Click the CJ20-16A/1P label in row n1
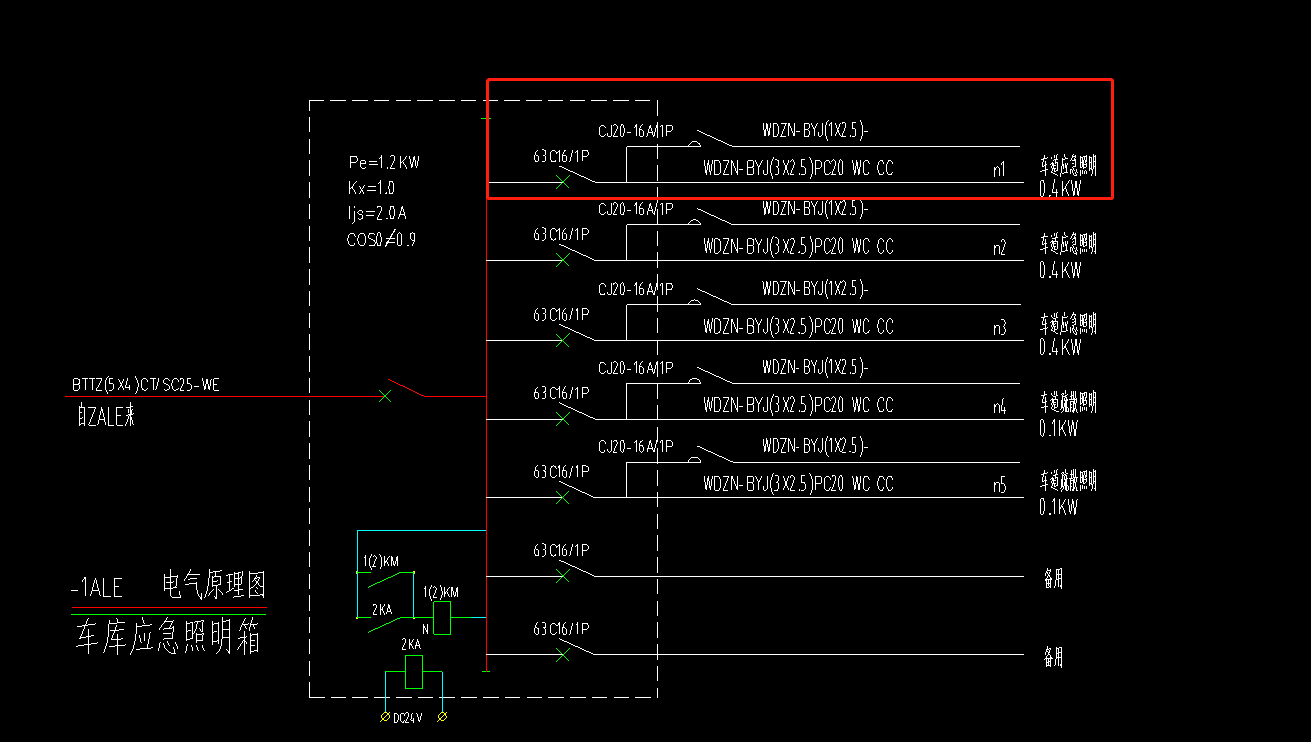This screenshot has height=742, width=1311. pos(636,130)
